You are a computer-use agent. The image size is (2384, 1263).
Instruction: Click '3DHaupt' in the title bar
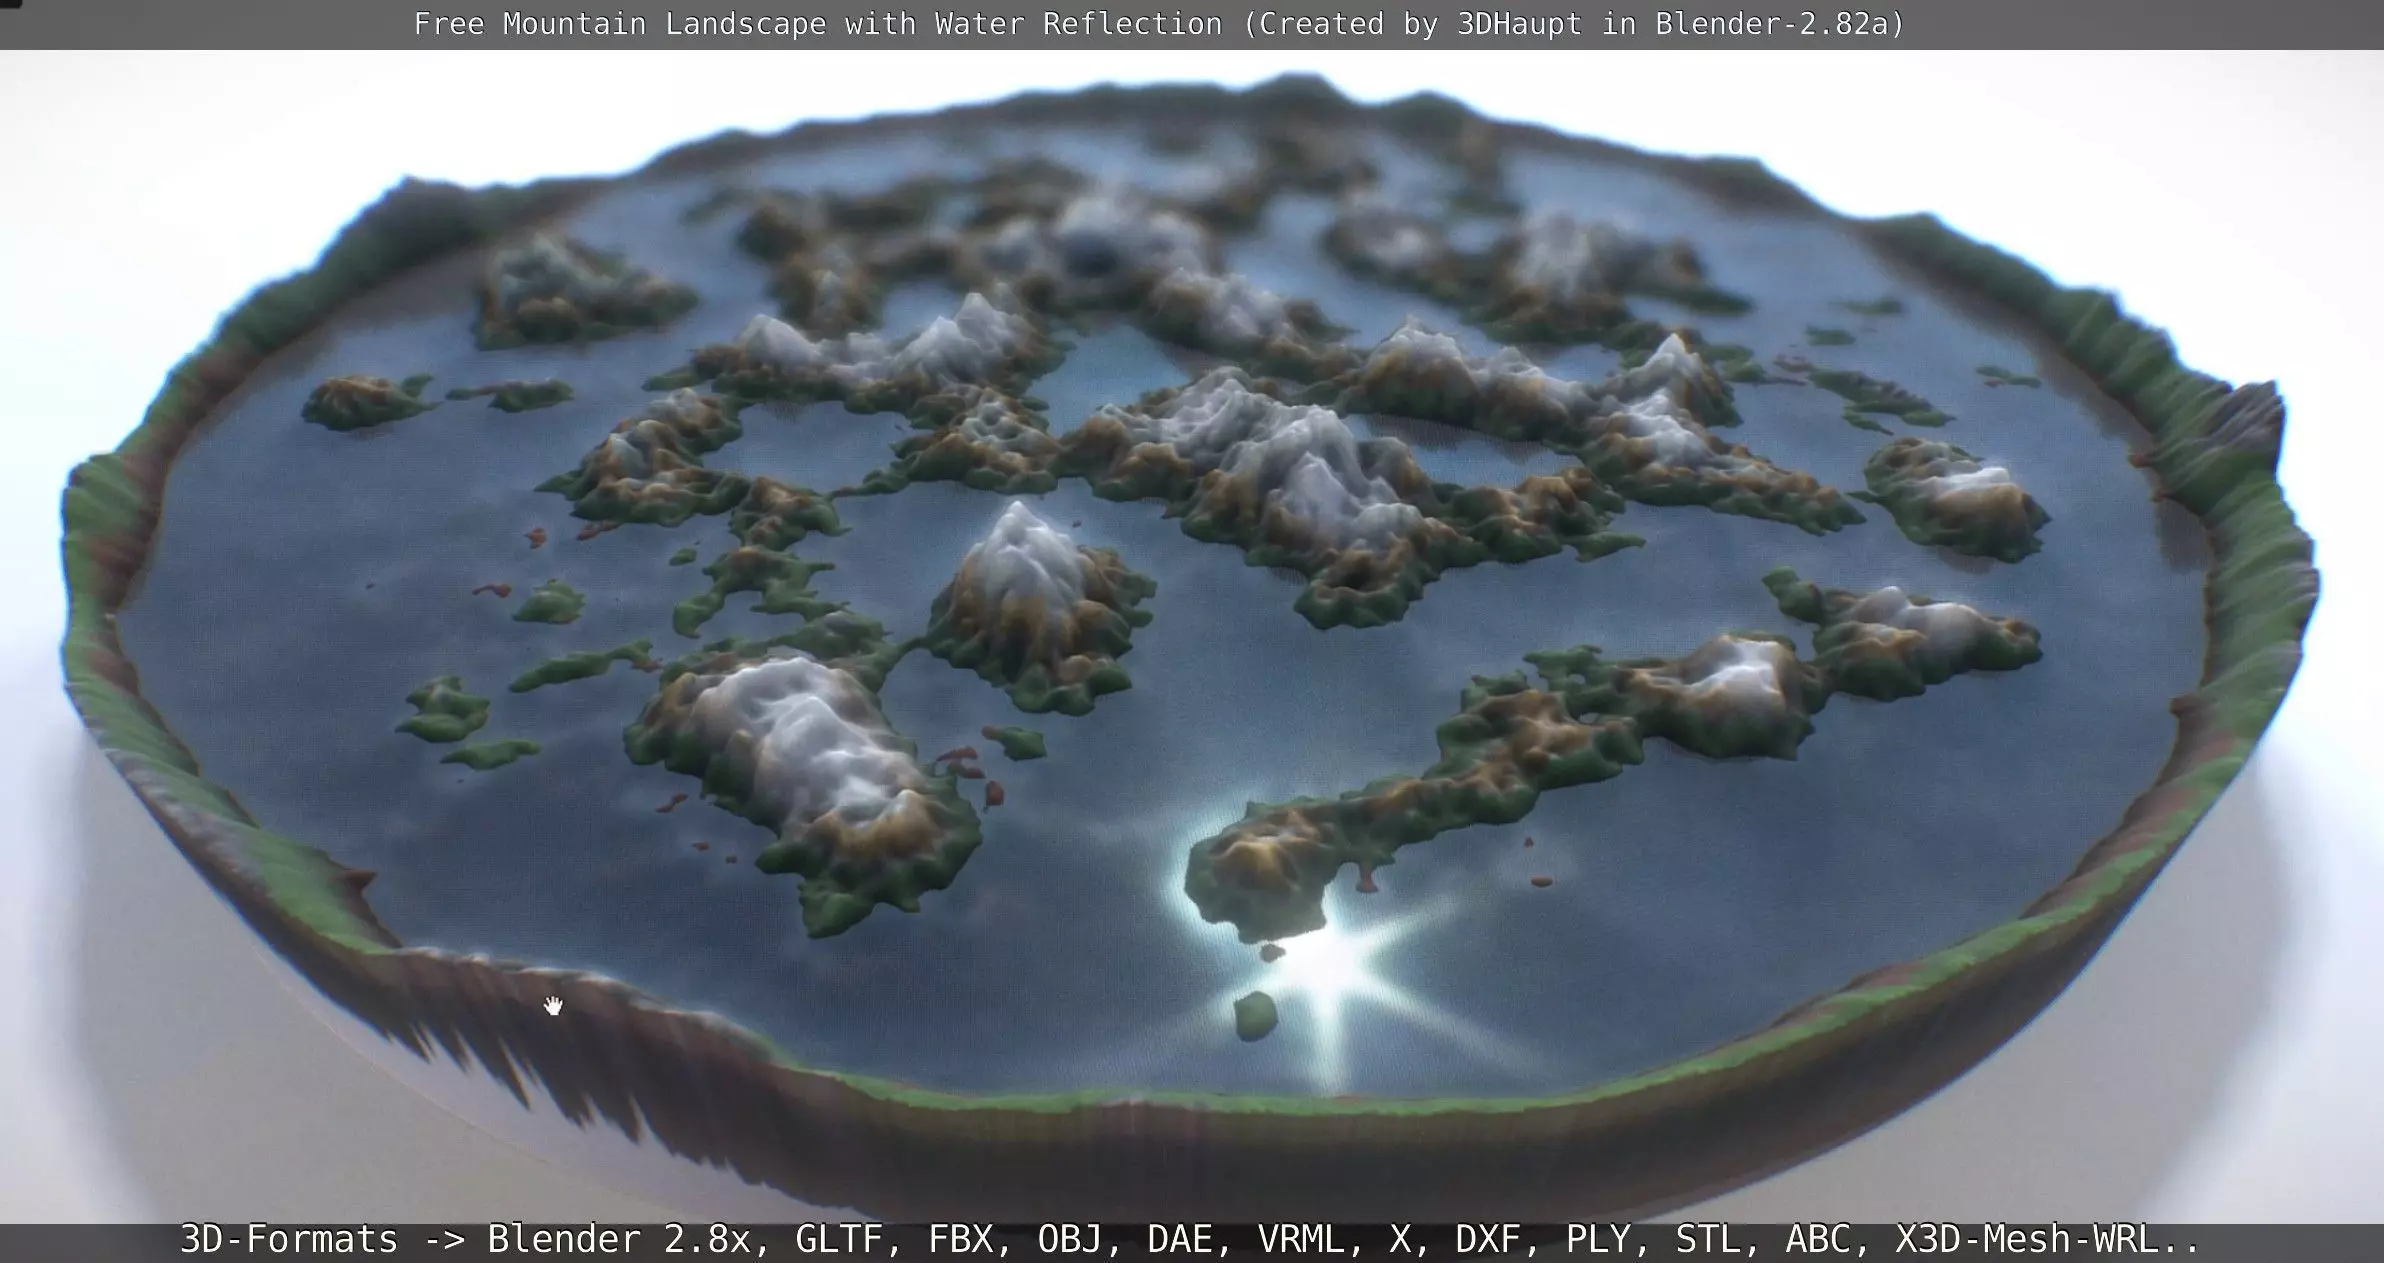coord(1519,24)
